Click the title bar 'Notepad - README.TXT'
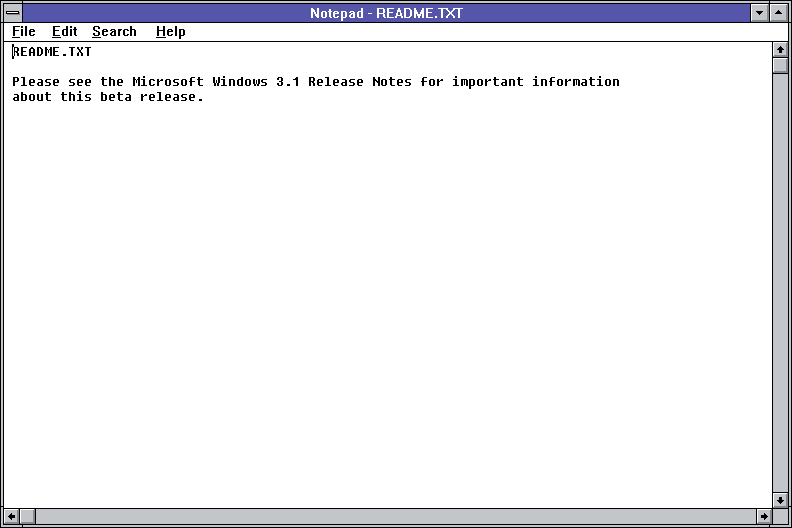 [386, 13]
